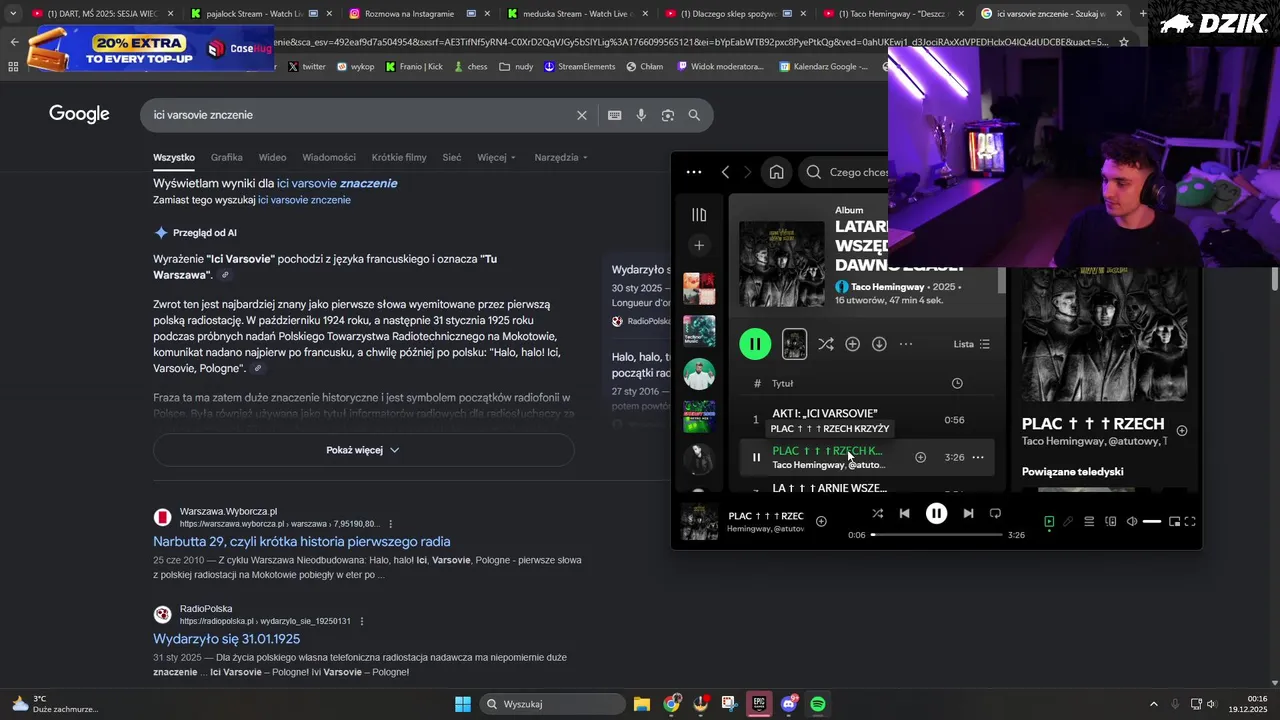Toggle shuffle in the bottom player bar
Image resolution: width=1280 pixels, height=720 pixels.
point(877,513)
